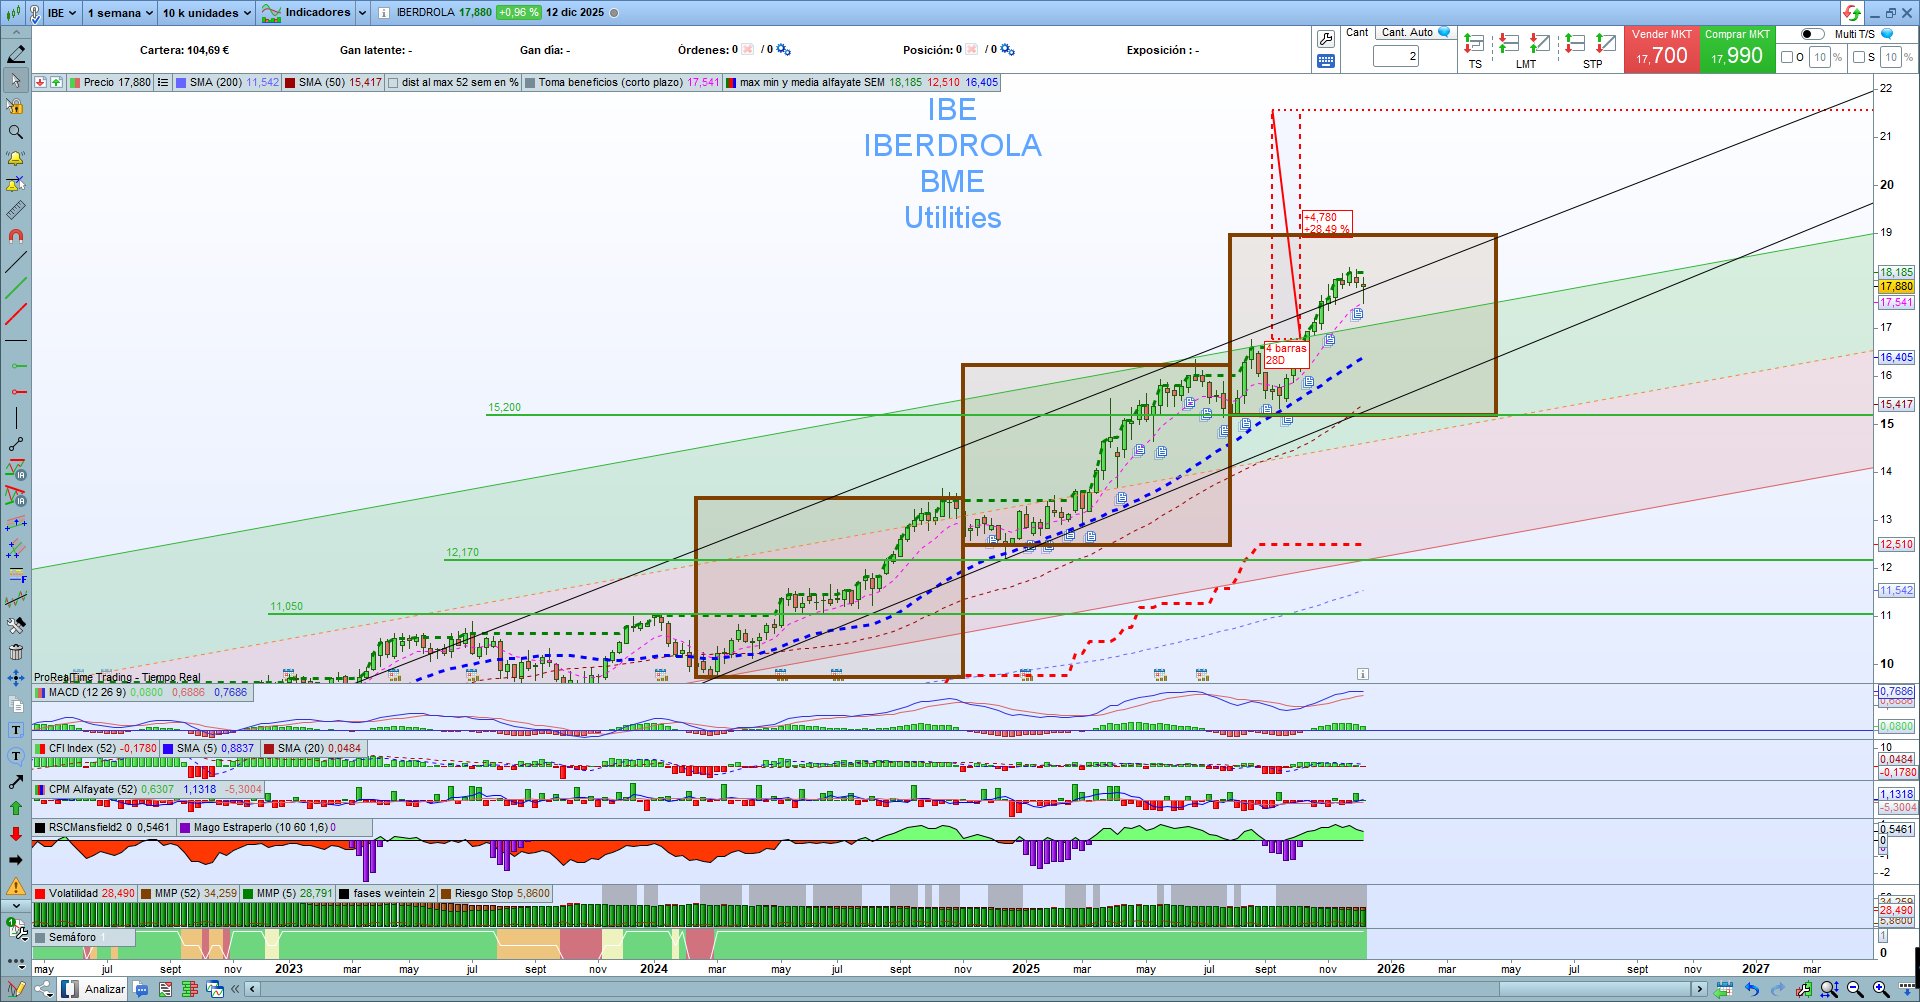Screen dimensions: 1920x1002
Task: Click Vender MKT sell button
Action: pos(1661,49)
